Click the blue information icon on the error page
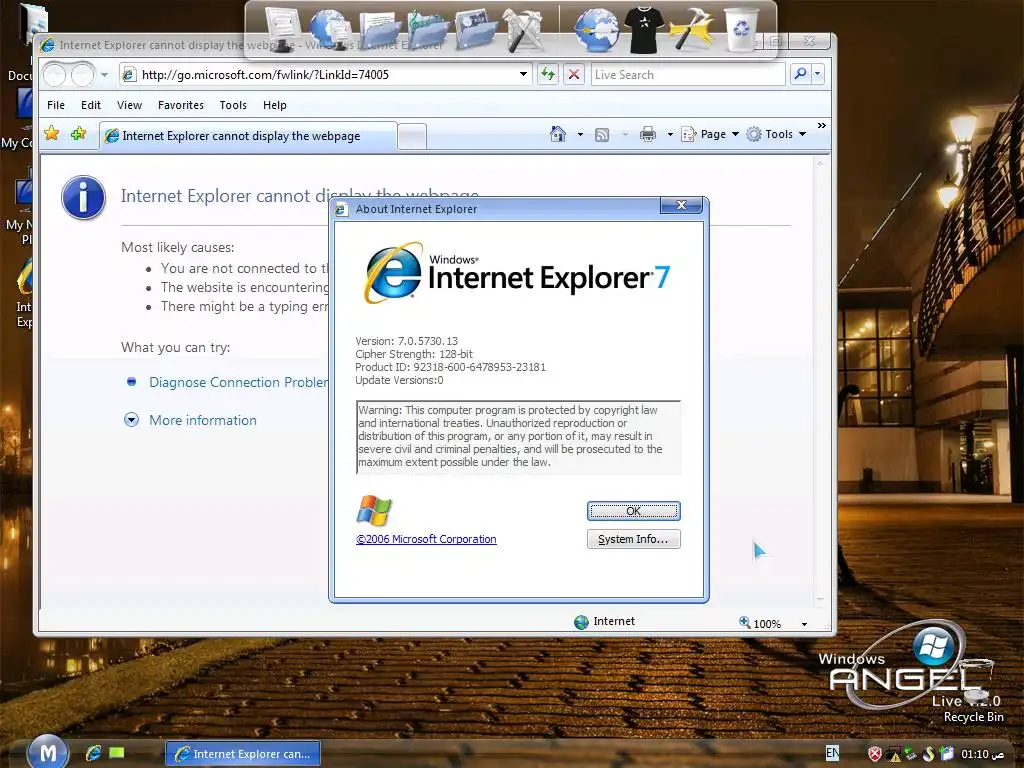This screenshot has width=1024, height=768. tap(83, 197)
